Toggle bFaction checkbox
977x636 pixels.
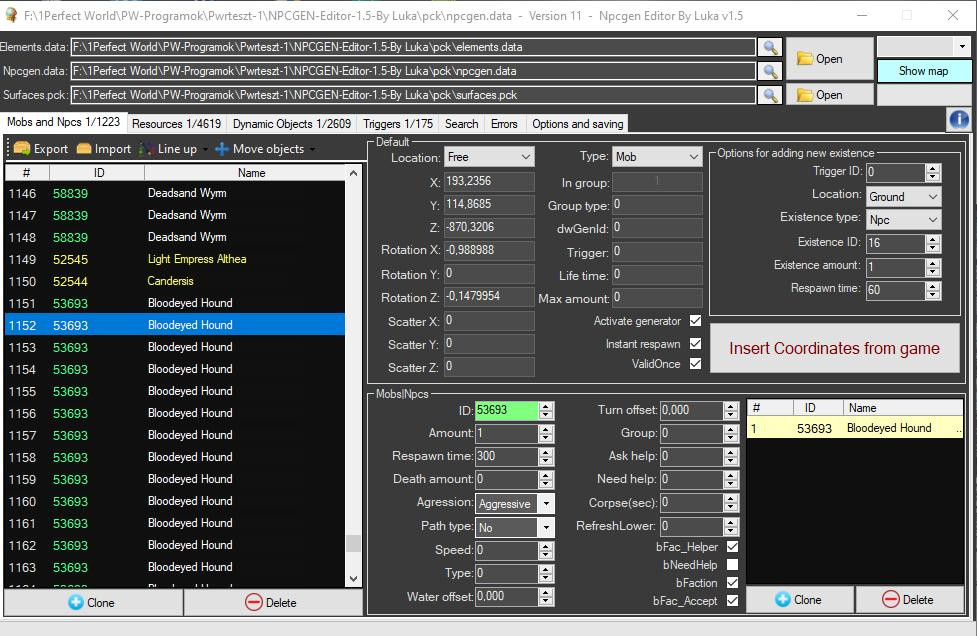tap(733, 582)
